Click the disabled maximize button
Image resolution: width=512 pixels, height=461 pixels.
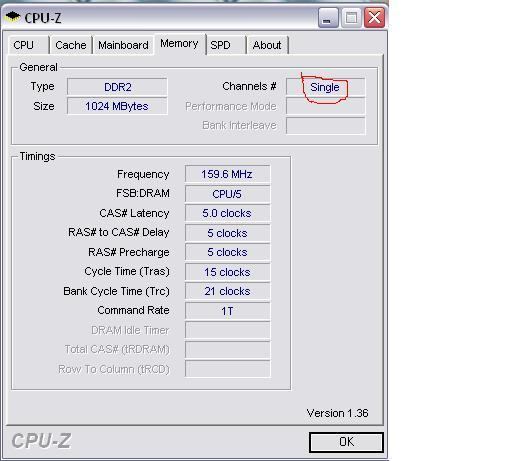click(351, 18)
